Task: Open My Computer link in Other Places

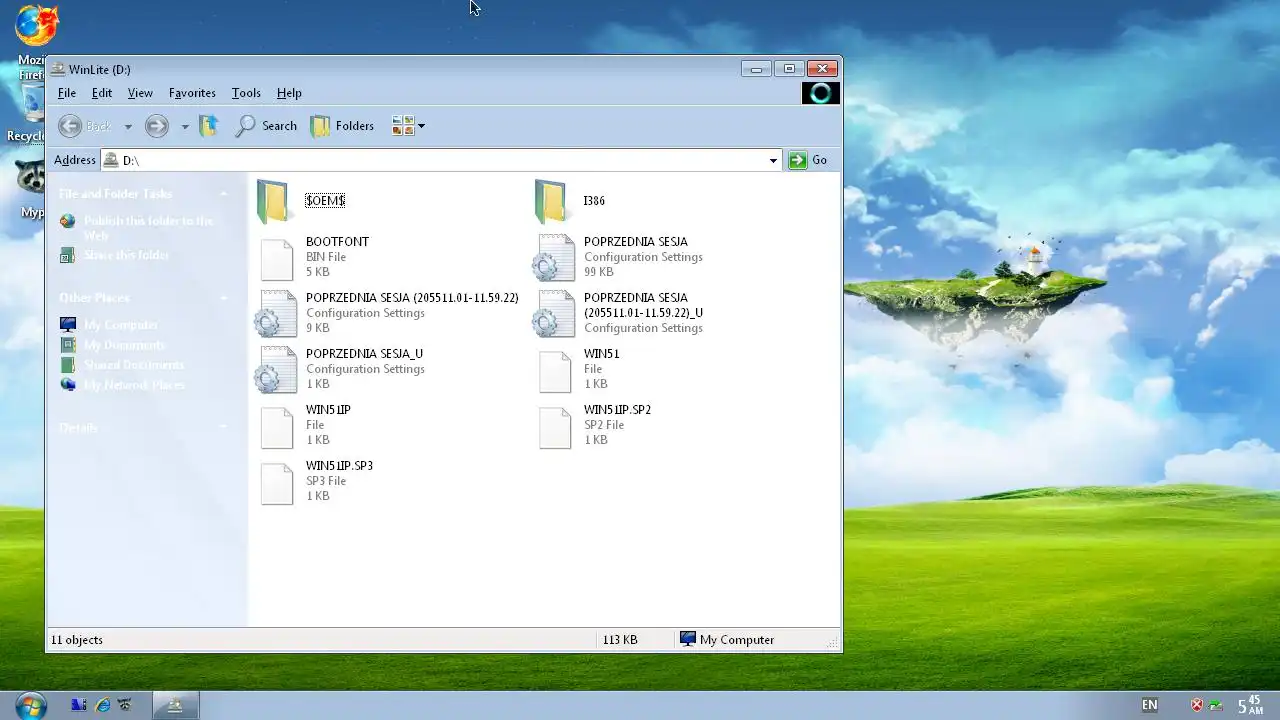Action: (120, 325)
